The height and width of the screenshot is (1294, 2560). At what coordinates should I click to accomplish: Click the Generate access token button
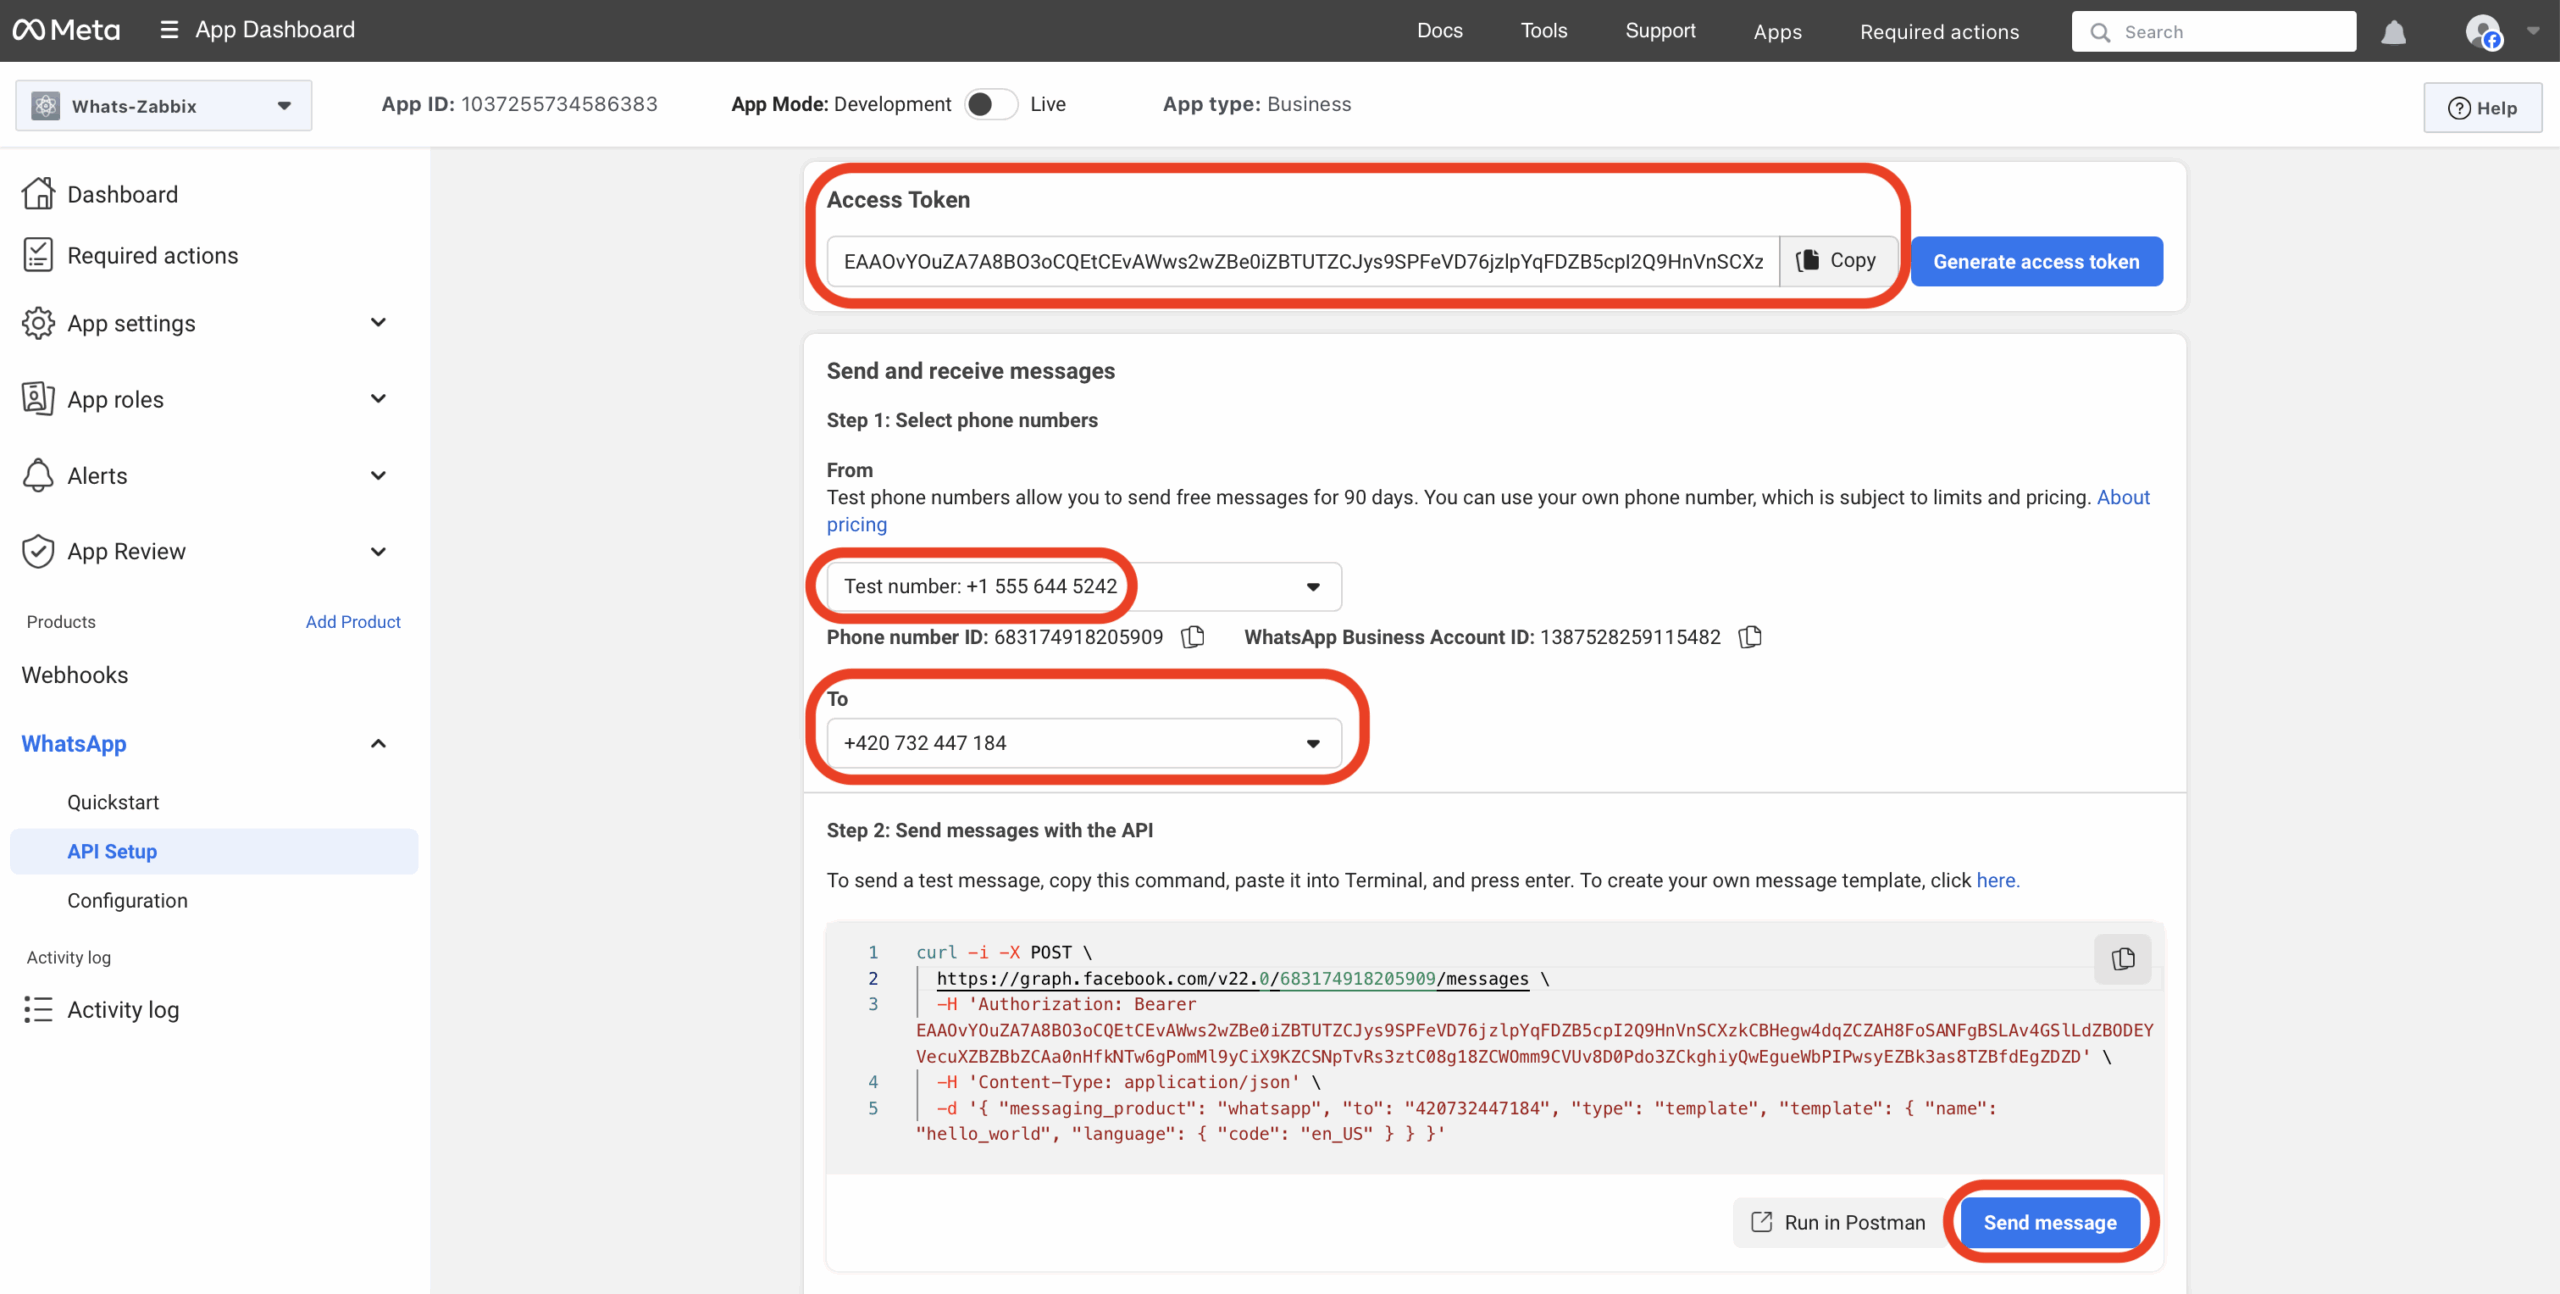click(2036, 262)
